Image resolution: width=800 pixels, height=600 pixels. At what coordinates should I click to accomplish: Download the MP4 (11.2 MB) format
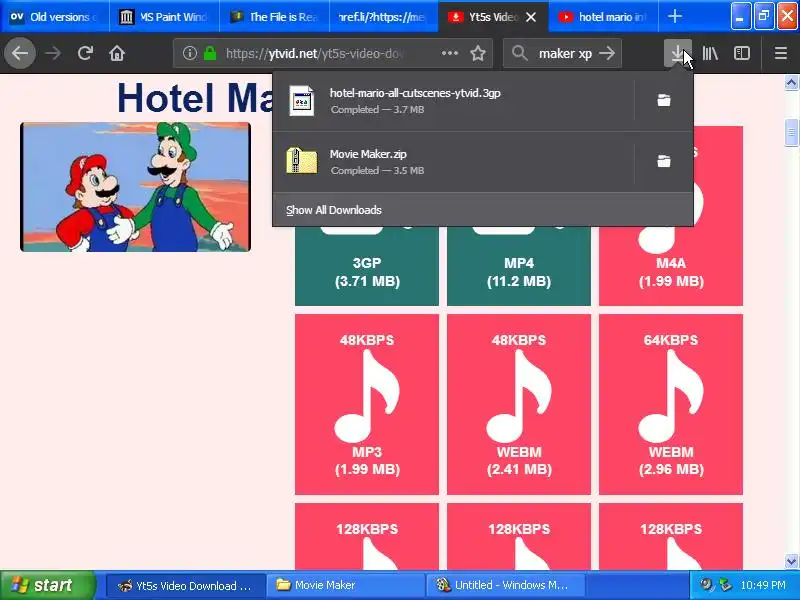[x=518, y=265]
